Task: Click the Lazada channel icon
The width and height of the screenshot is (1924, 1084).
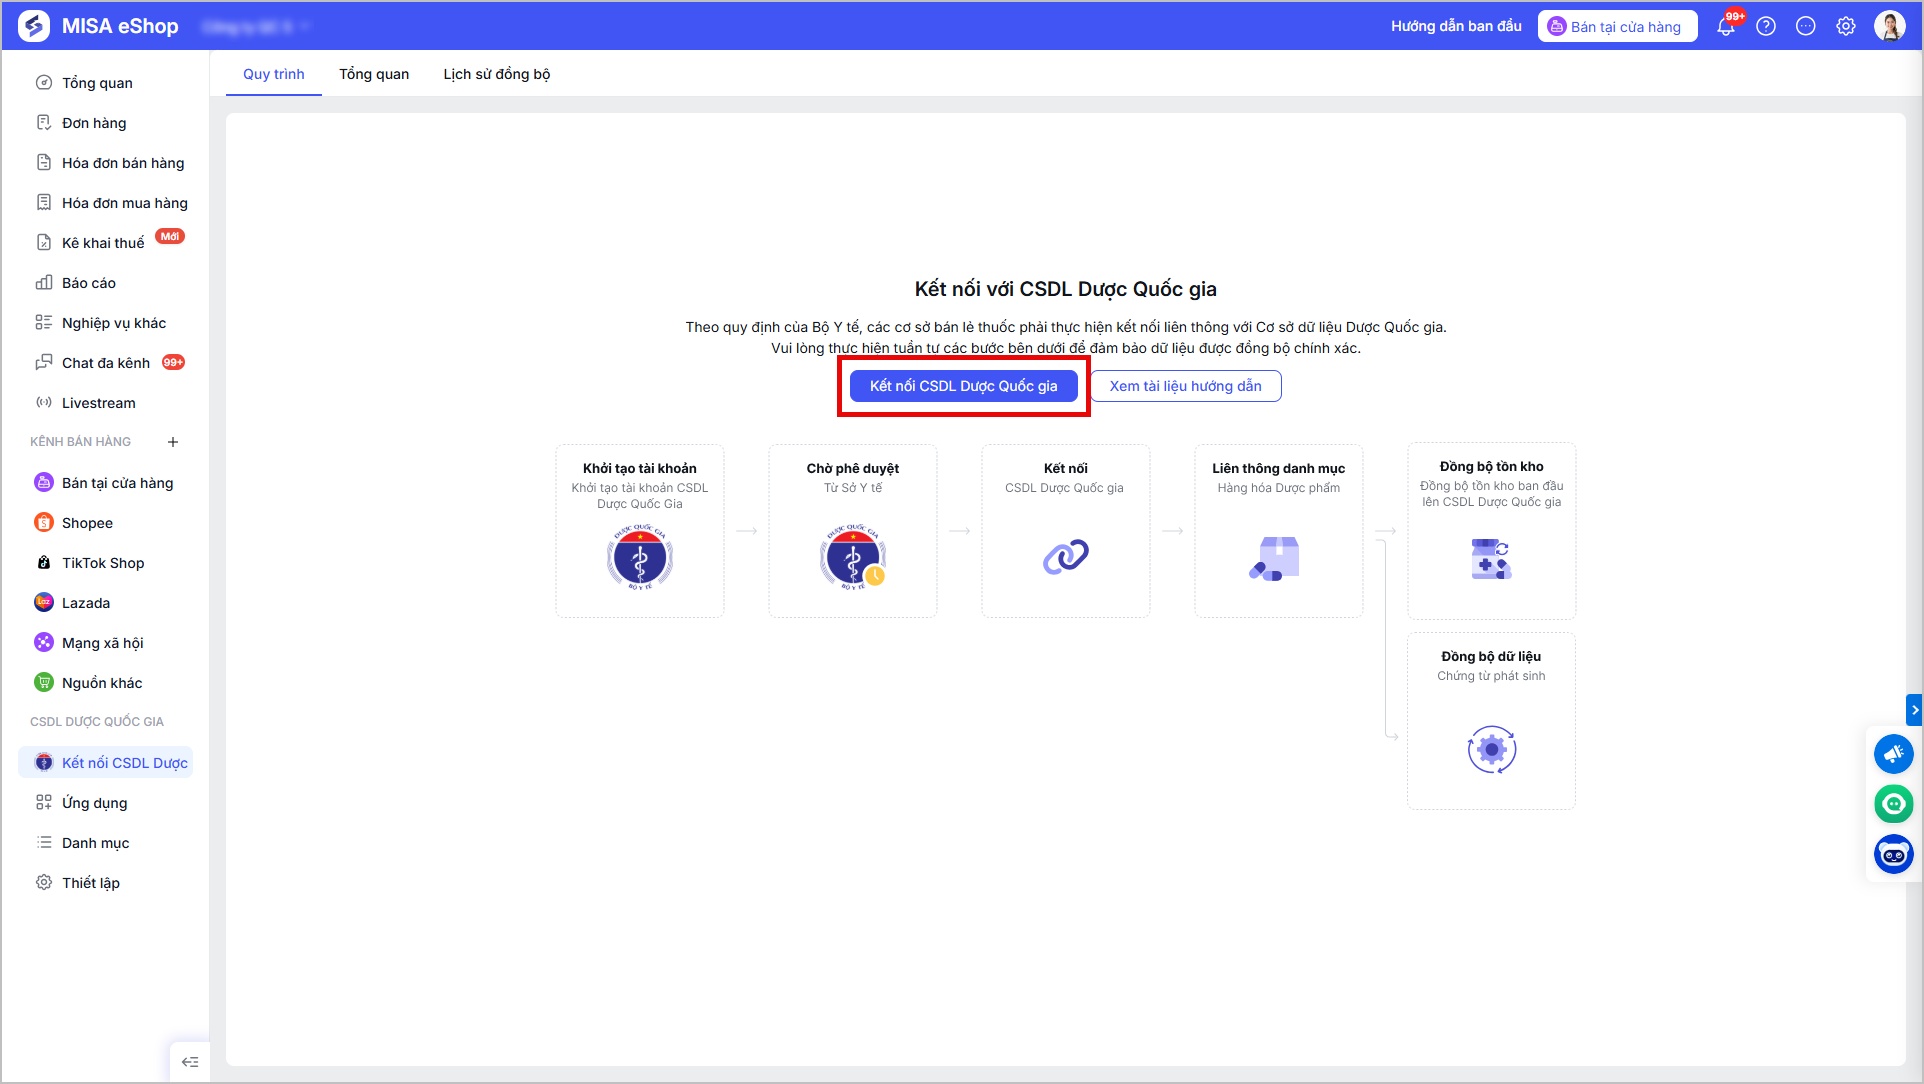Action: (44, 603)
